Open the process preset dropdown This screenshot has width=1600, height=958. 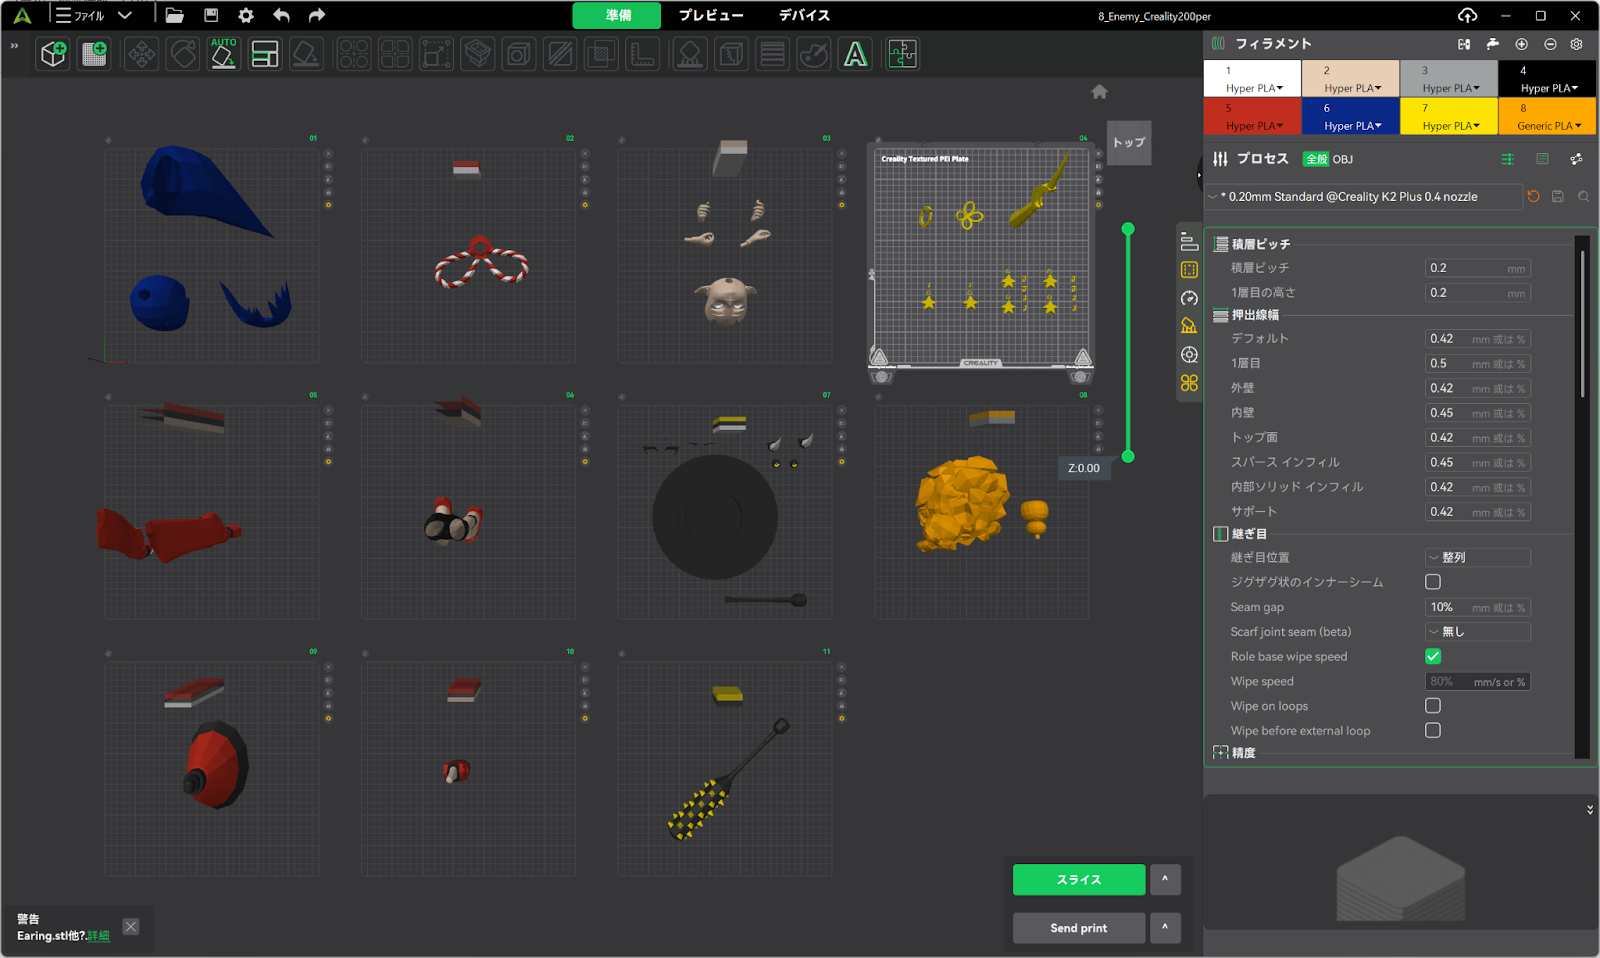coord(1364,197)
